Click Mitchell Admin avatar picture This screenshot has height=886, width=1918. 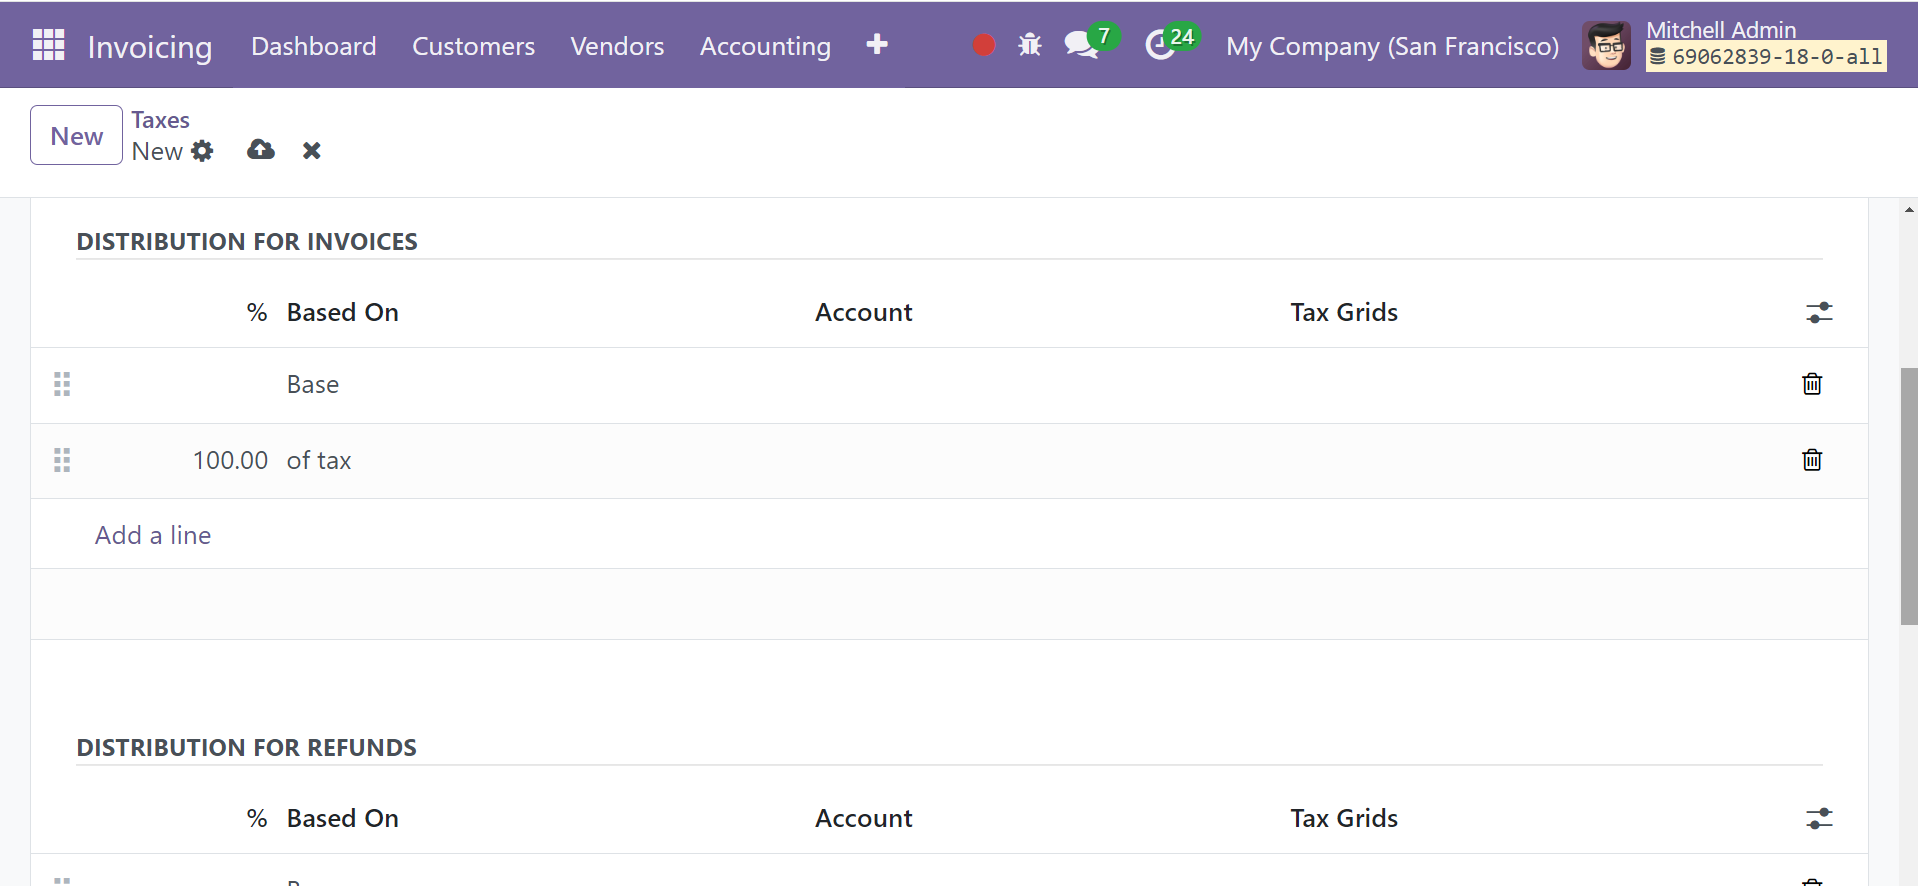[1606, 45]
